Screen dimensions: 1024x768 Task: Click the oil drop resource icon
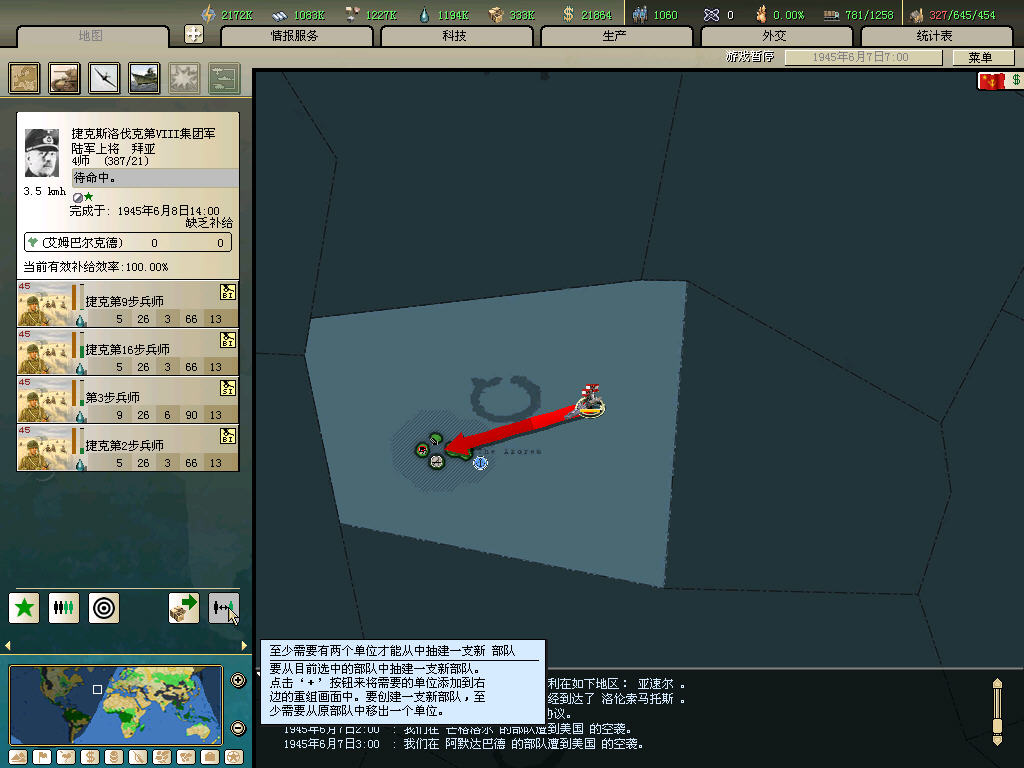tap(424, 14)
